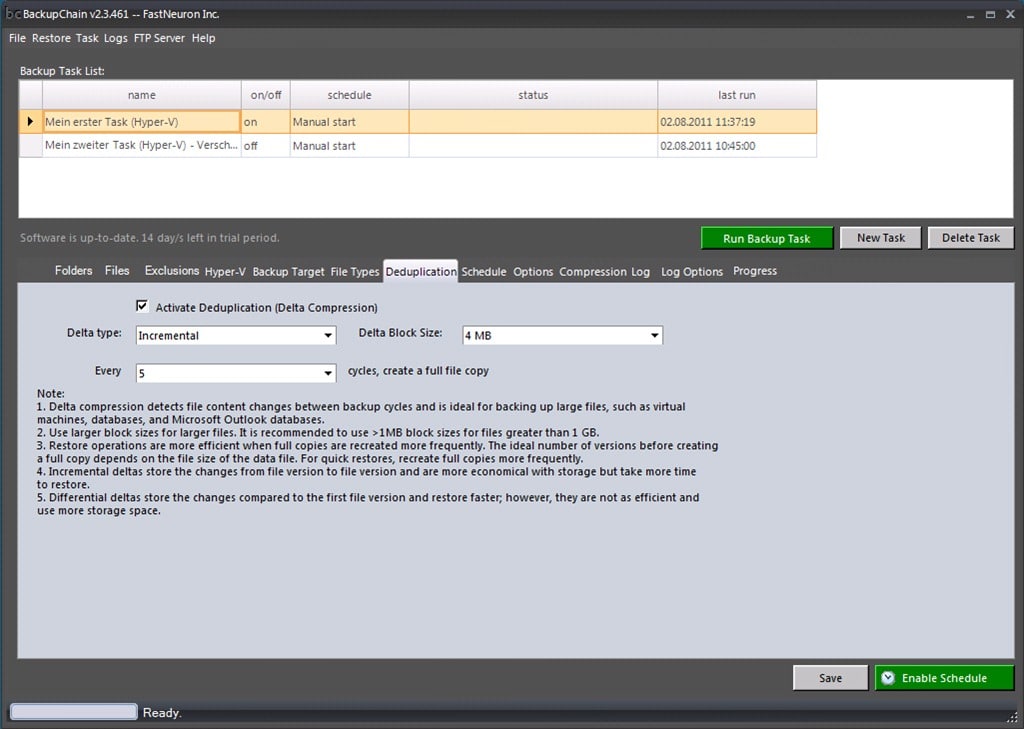Image resolution: width=1024 pixels, height=729 pixels.
Task: Click last run 02.08.2011 10:45:00 cell
Action: [x=737, y=146]
